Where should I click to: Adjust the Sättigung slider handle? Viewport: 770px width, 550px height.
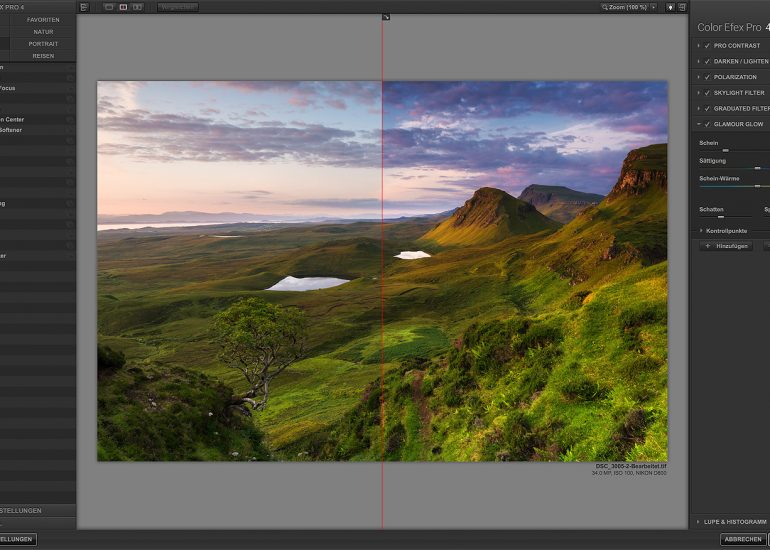click(x=757, y=168)
